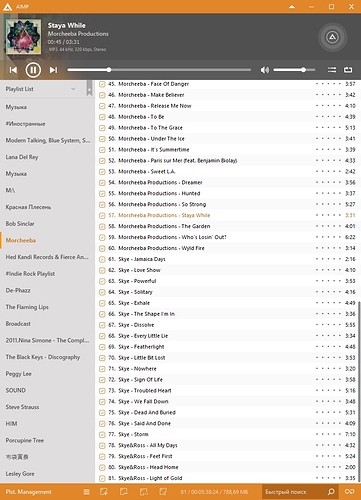Uncheck track 72 Sign Of Life
The image size is (361, 500).
click(x=102, y=380)
